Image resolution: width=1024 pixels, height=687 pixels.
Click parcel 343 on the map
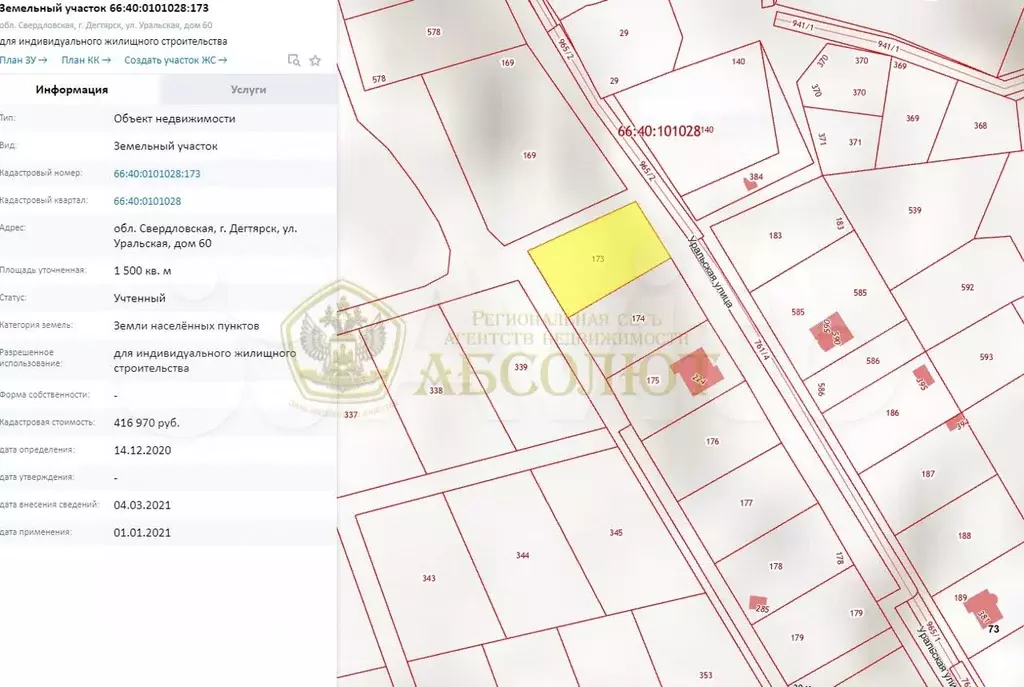tap(428, 579)
